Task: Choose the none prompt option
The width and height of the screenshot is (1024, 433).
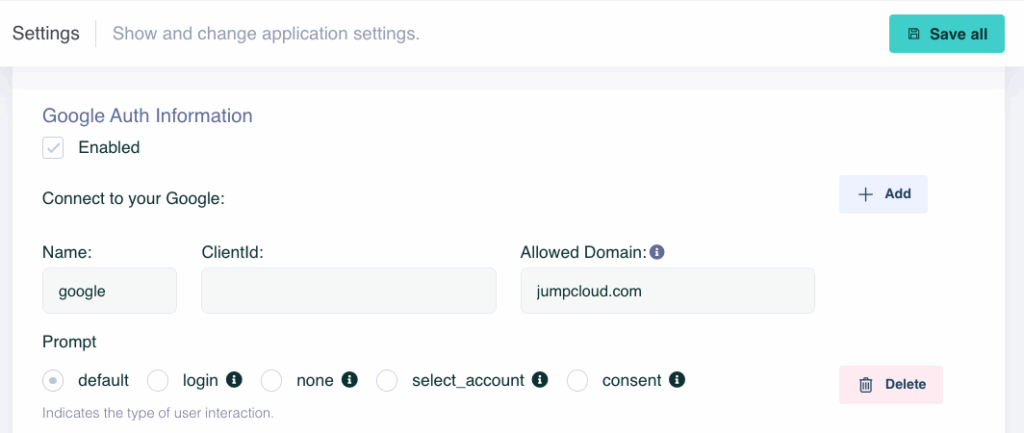Action: [x=272, y=380]
